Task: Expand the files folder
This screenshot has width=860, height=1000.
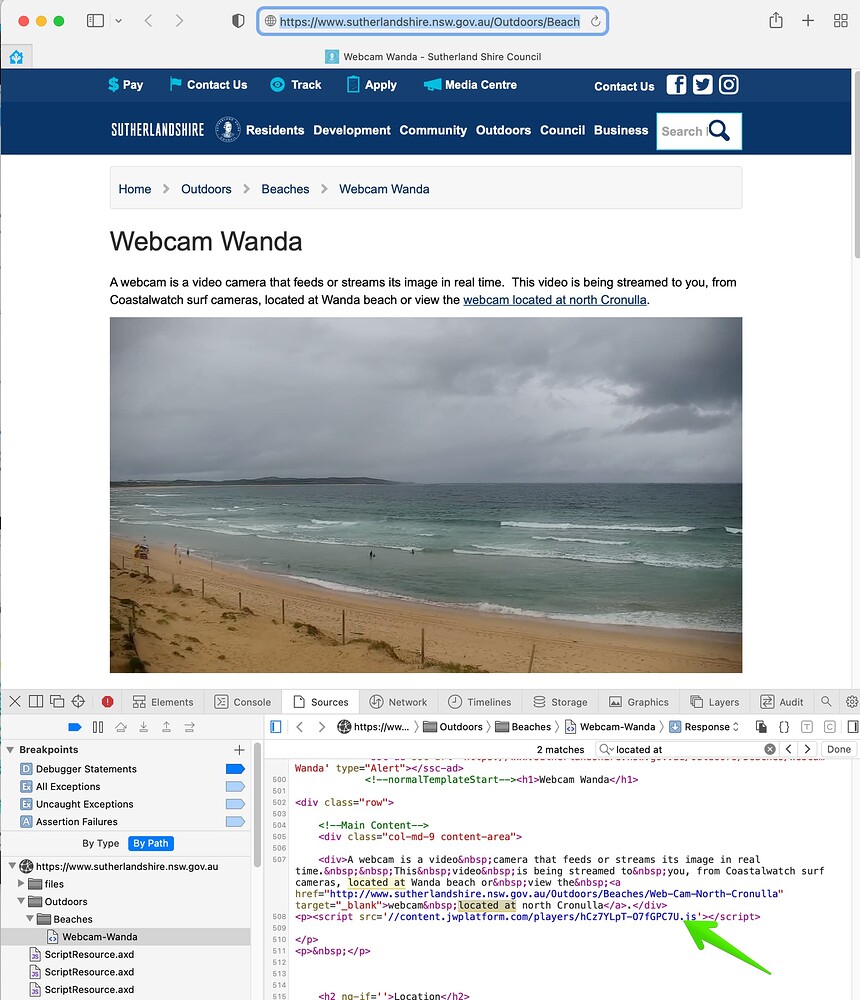Action: point(21,883)
